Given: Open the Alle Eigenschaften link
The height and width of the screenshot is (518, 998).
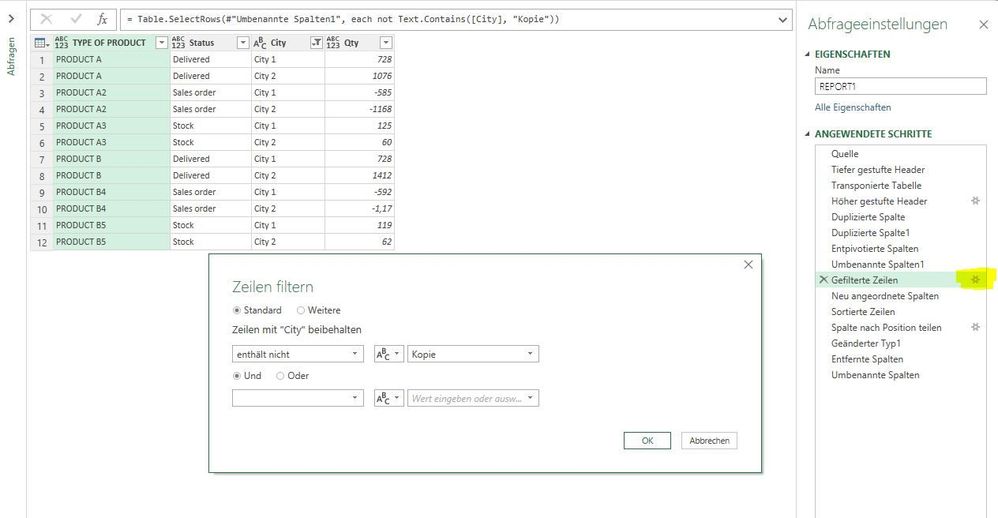Looking at the screenshot, I should pos(853,108).
